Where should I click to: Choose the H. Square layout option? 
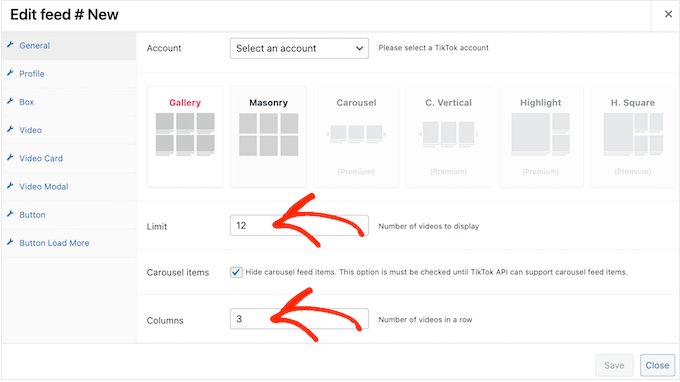coord(633,137)
